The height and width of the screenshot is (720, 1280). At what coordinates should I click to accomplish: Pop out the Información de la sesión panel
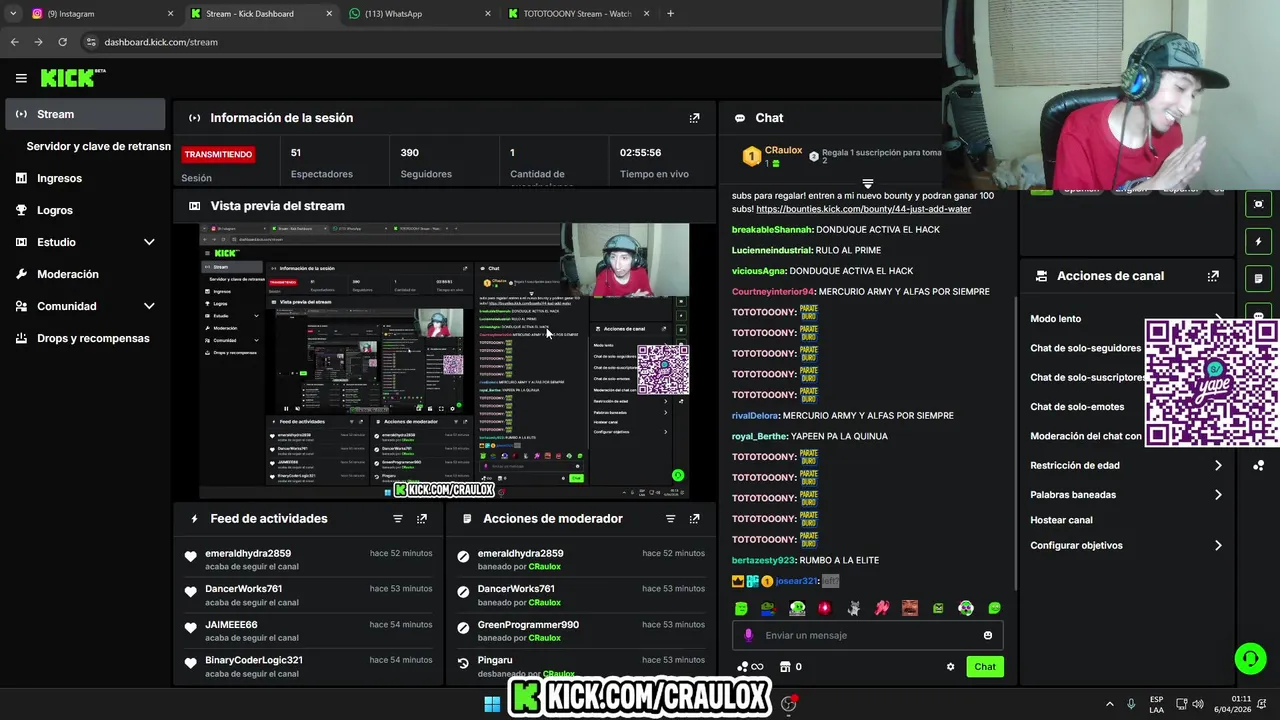(694, 118)
